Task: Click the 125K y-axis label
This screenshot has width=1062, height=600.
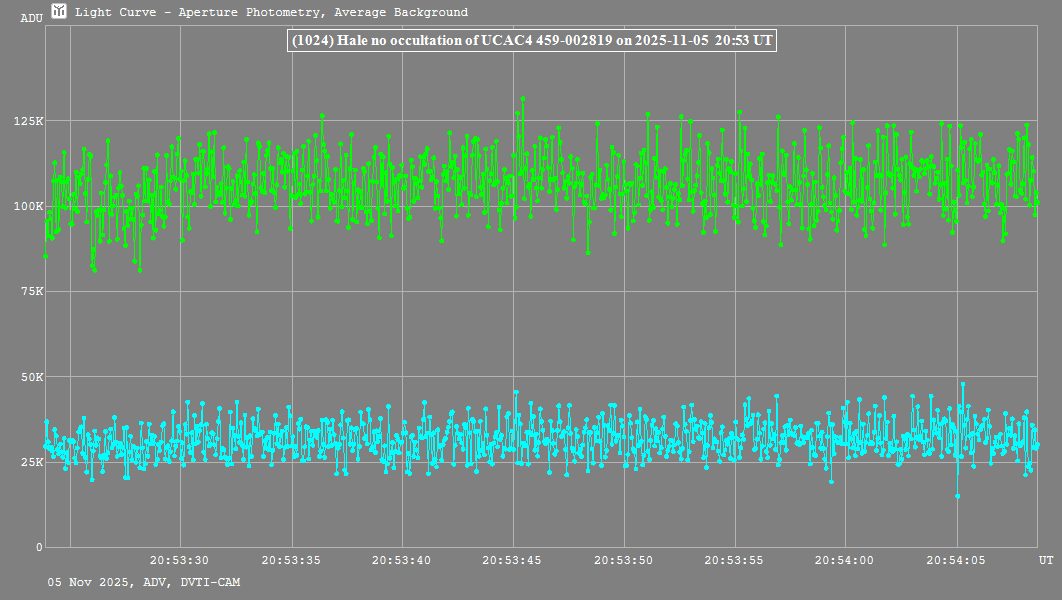Action: [28, 121]
